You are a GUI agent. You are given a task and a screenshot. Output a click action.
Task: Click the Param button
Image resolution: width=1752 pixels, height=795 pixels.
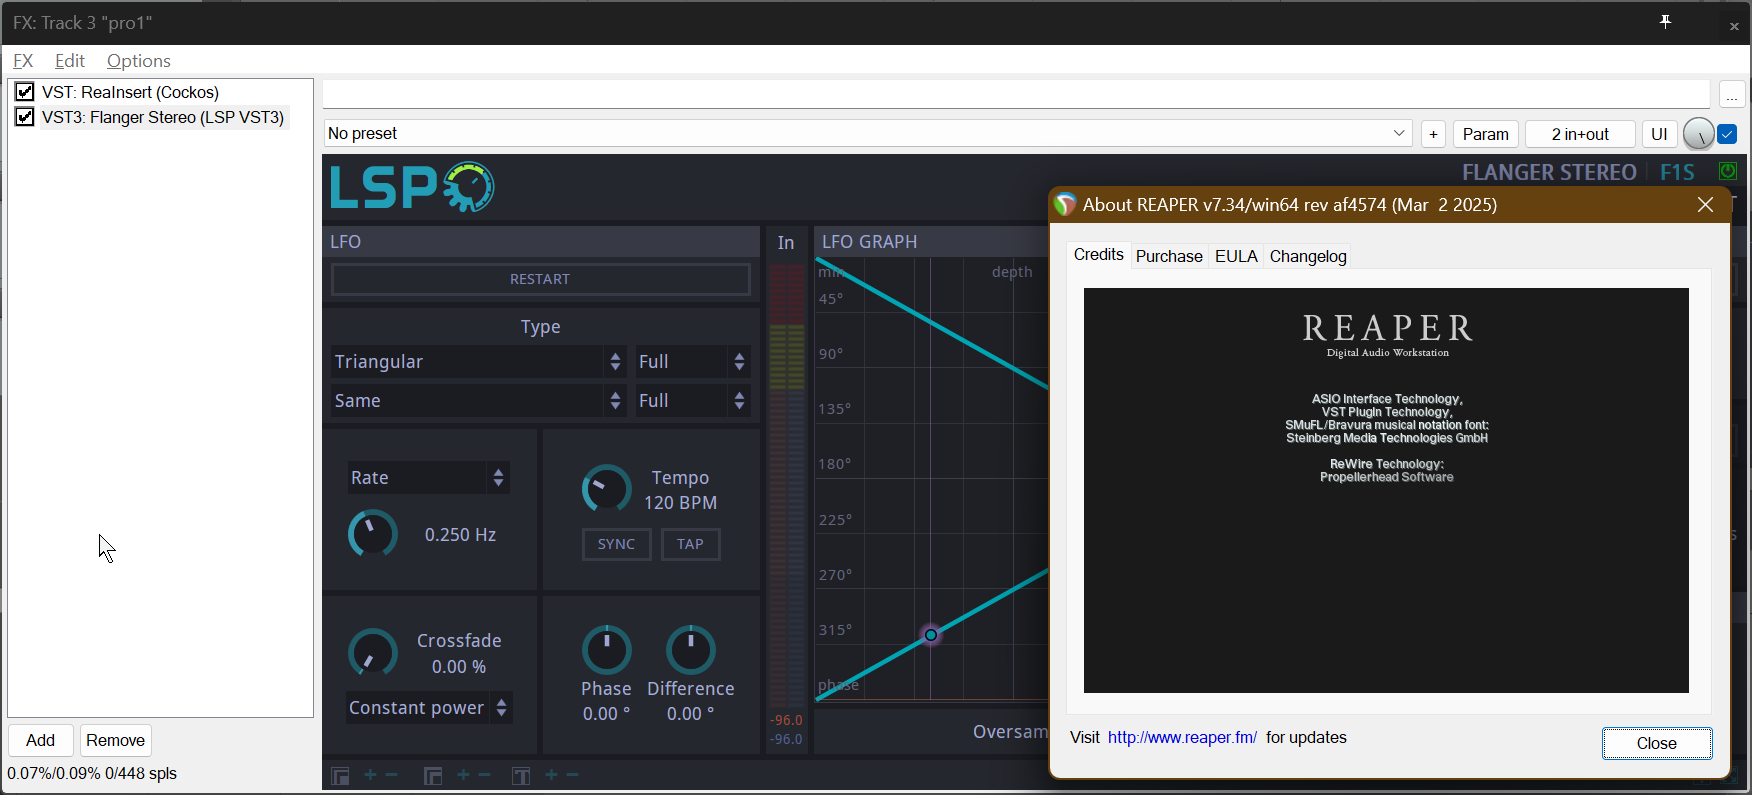point(1486,134)
